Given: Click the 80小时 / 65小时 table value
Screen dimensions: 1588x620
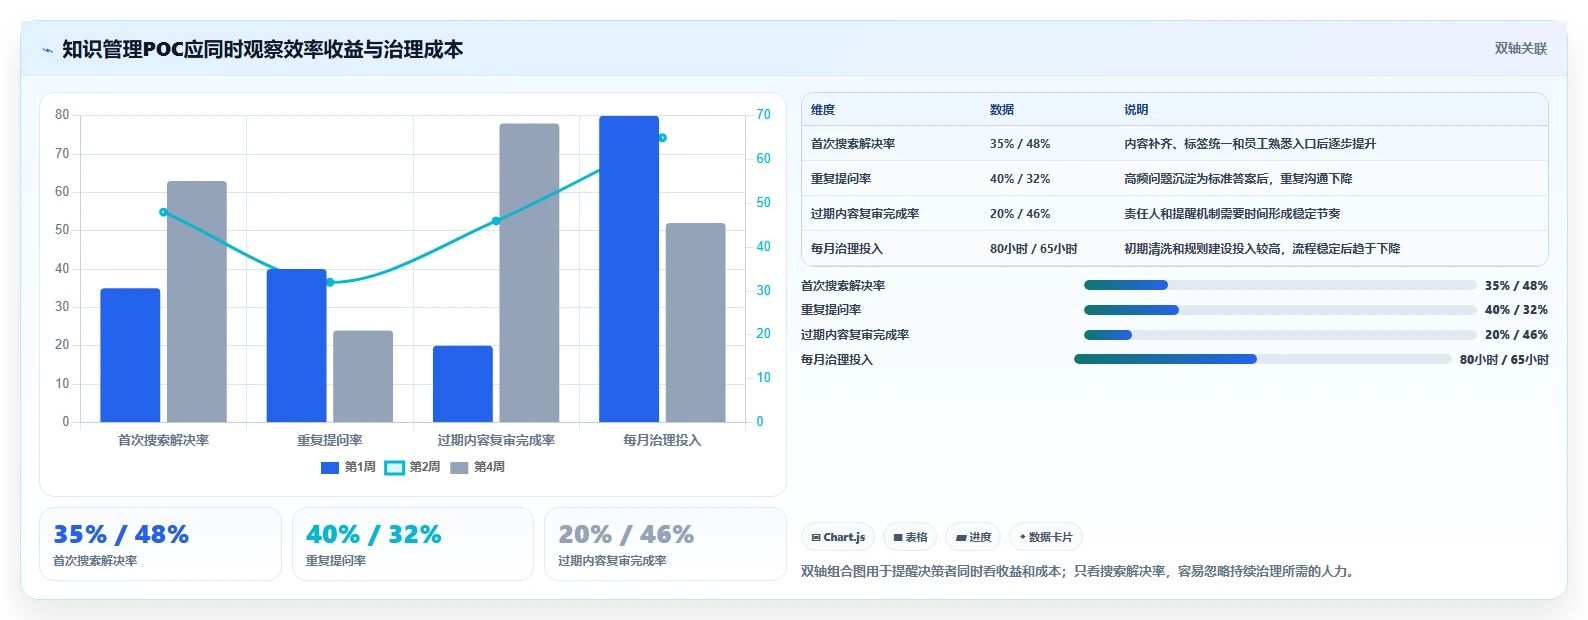Looking at the screenshot, I should (x=1034, y=249).
